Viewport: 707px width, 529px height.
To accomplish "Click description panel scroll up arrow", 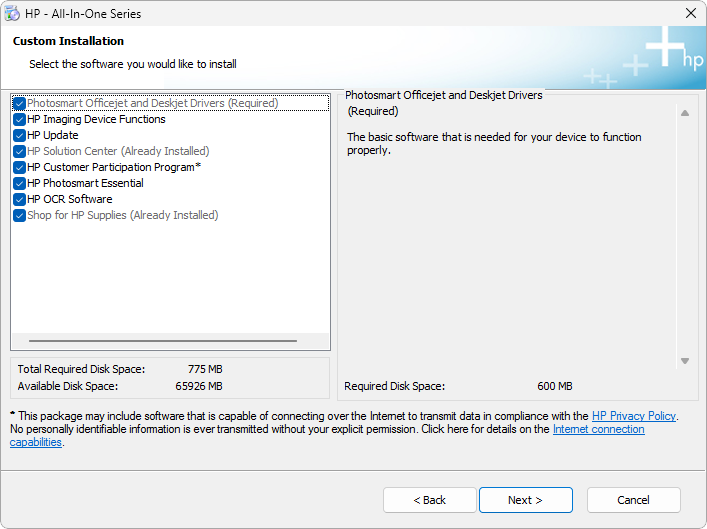I will click(x=685, y=113).
